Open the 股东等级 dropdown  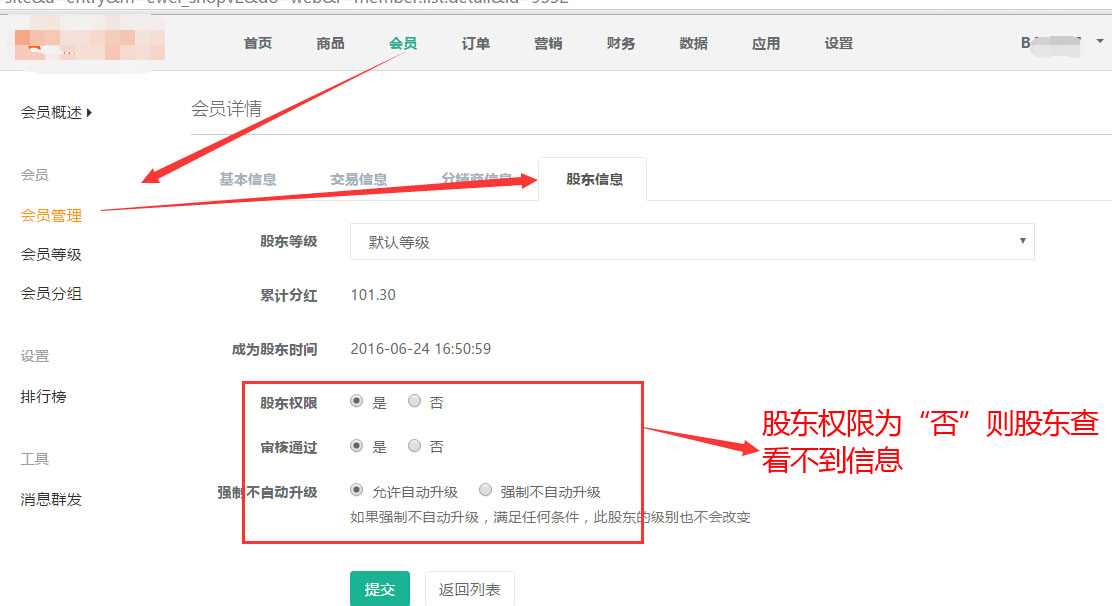(691, 242)
